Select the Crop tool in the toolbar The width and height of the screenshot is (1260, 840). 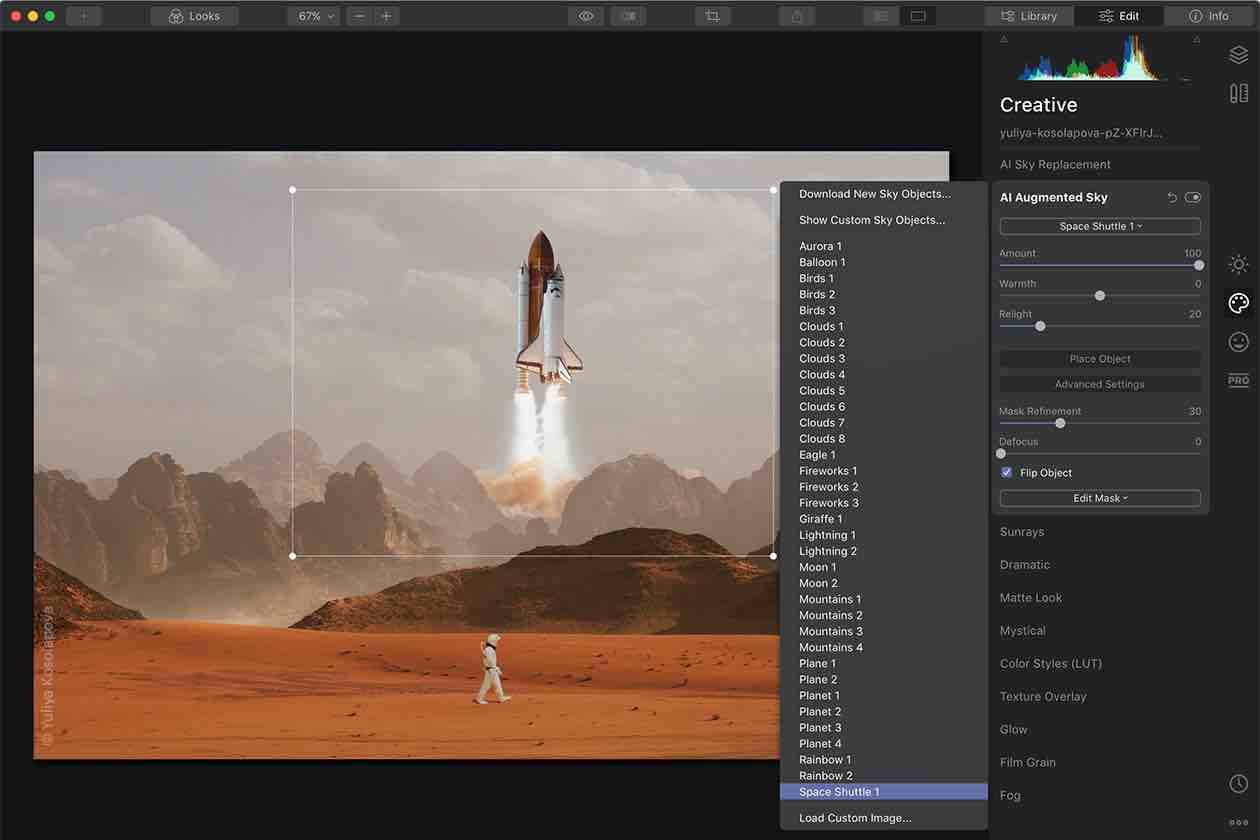[x=712, y=15]
